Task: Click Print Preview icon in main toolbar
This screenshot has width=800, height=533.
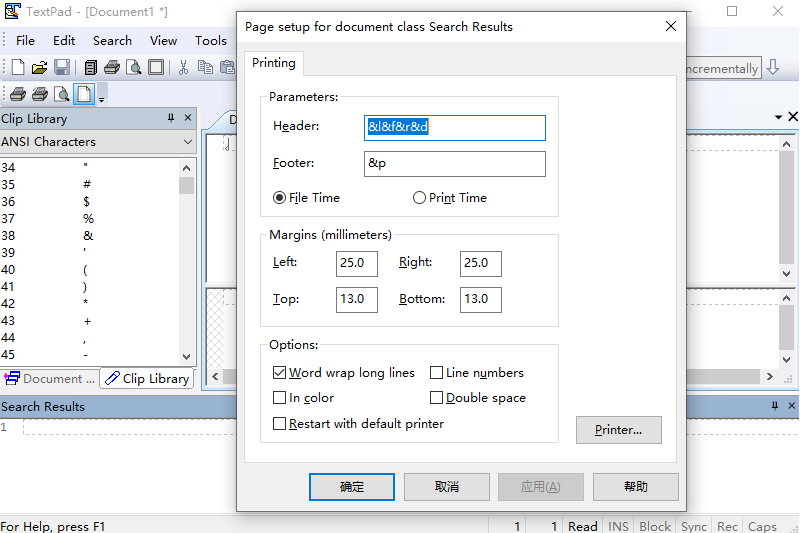Action: (134, 68)
